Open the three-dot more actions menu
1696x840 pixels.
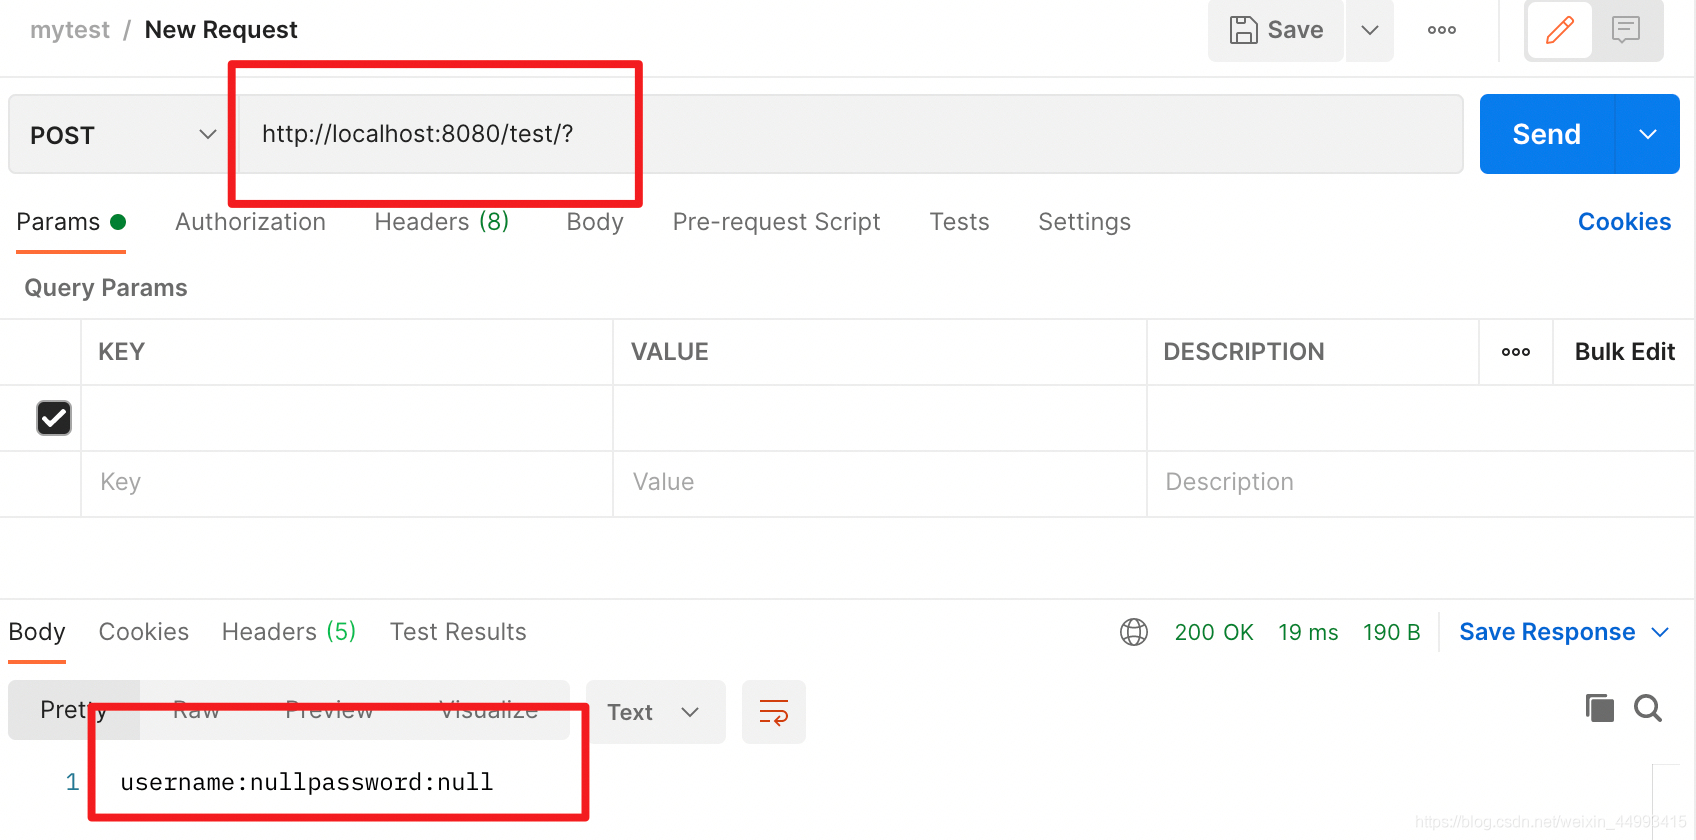pyautogui.click(x=1441, y=31)
